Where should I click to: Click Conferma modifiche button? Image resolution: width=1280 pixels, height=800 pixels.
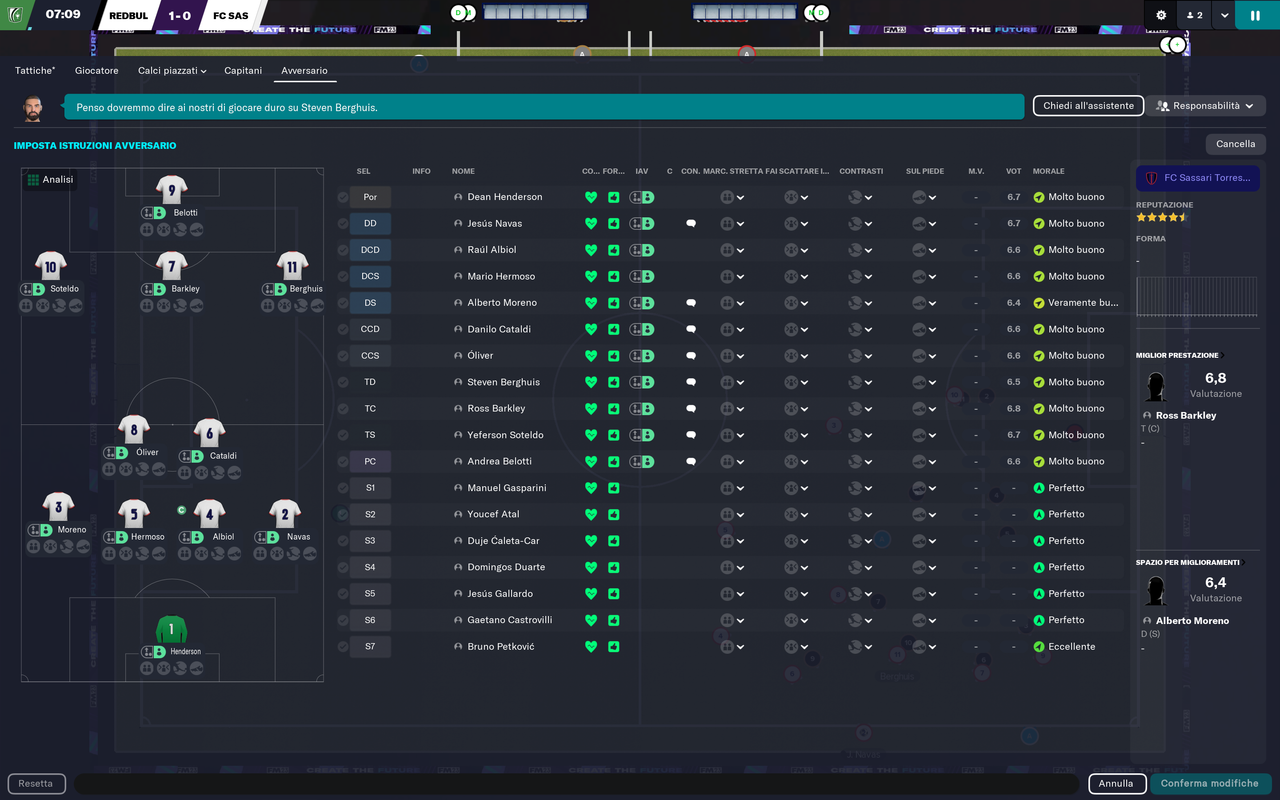coord(1210,784)
